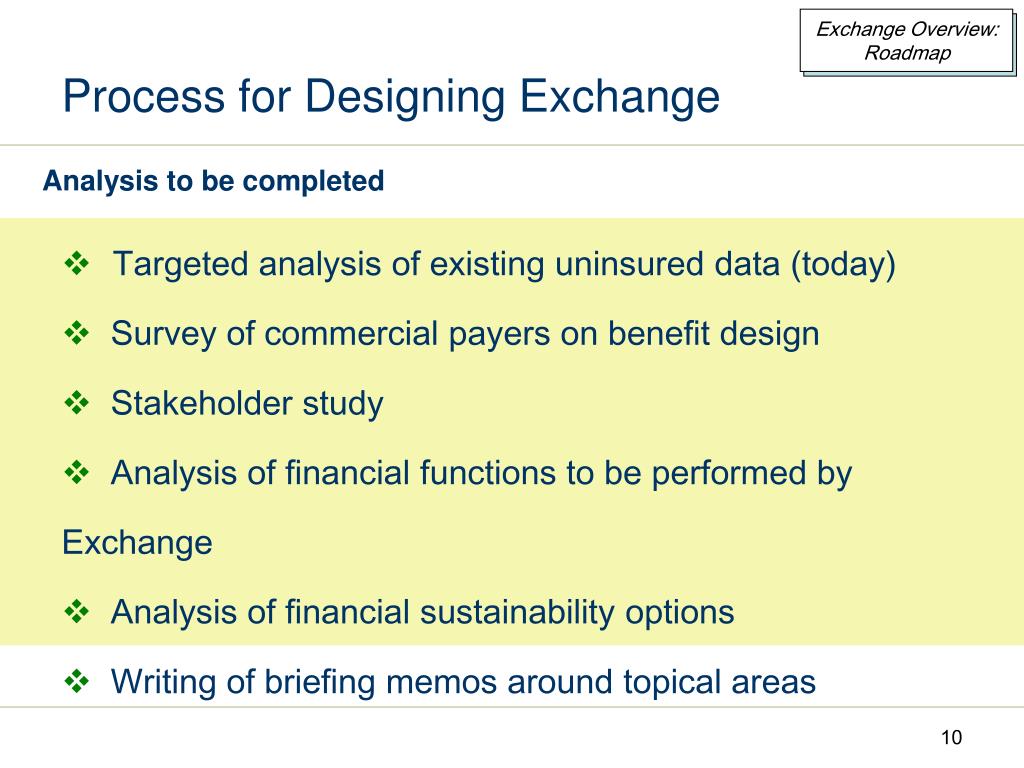The height and width of the screenshot is (768, 1024).
Task: Click the page number 10
Action: pos(952,737)
